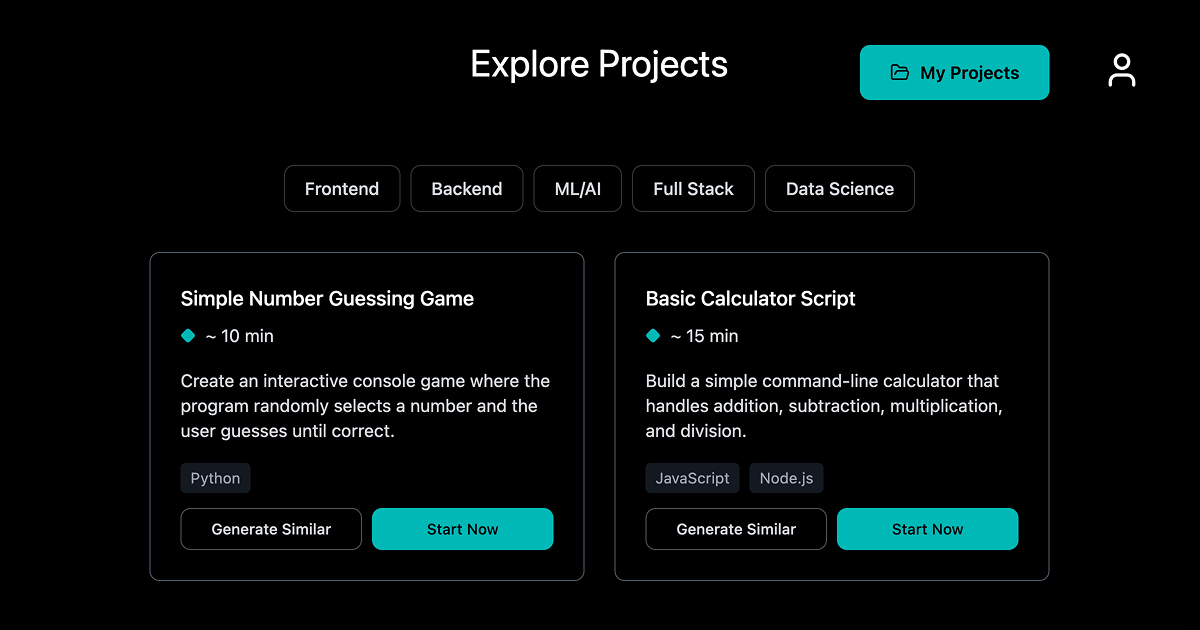Click the teal diamond icon on Number Guessing card

click(187, 336)
